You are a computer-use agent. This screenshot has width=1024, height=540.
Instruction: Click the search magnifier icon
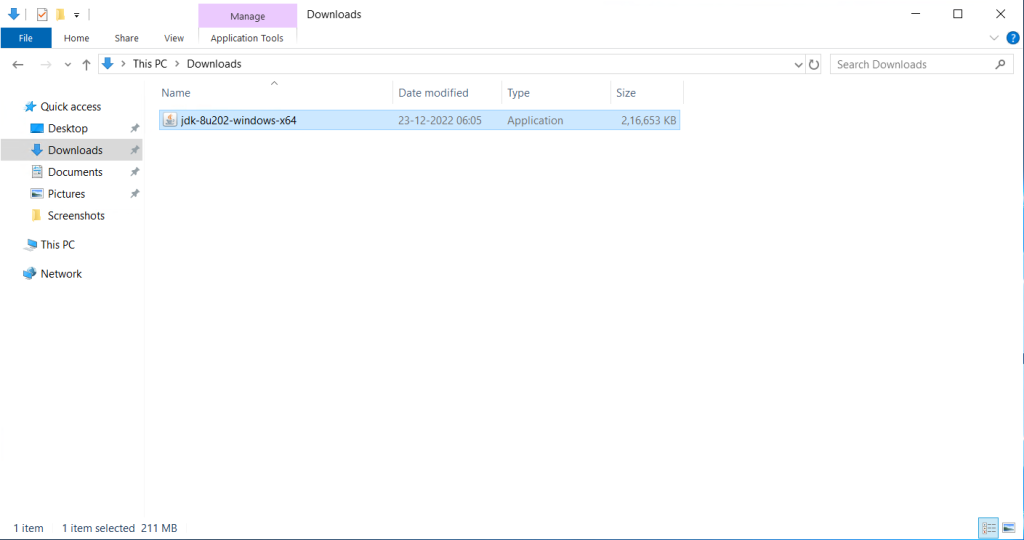pyautogui.click(x=1000, y=64)
